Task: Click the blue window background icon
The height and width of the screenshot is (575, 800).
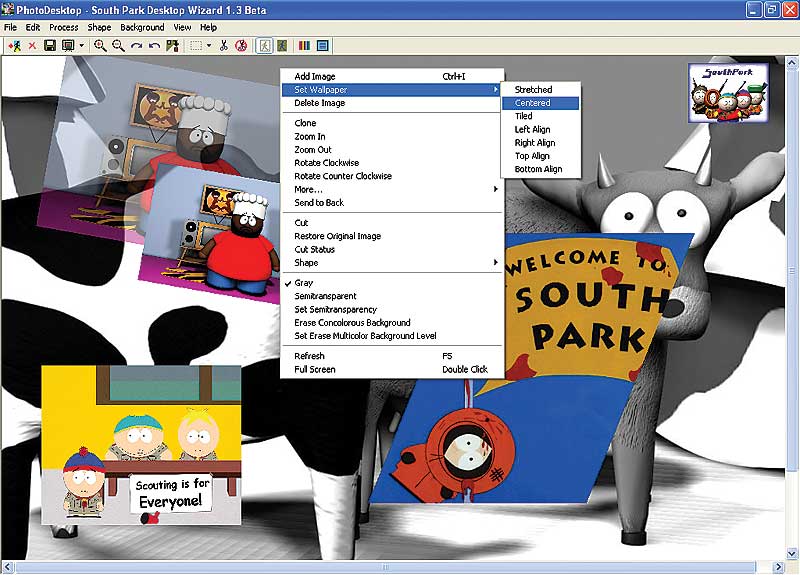Action: (x=322, y=46)
